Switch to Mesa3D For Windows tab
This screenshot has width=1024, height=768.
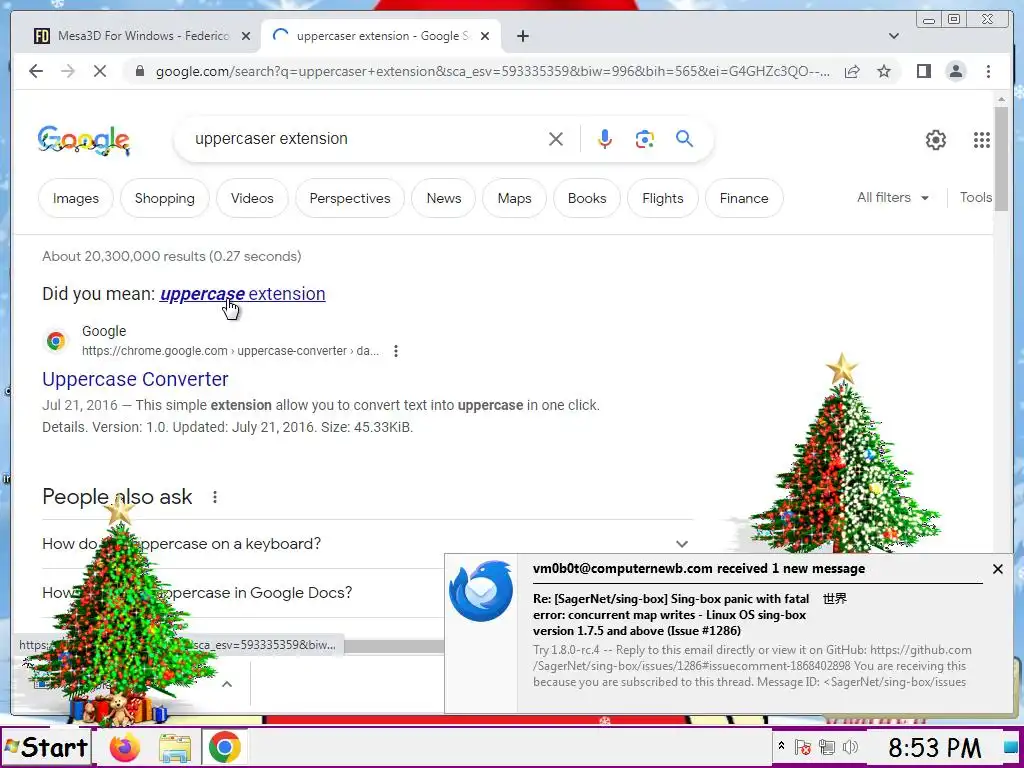[142, 36]
